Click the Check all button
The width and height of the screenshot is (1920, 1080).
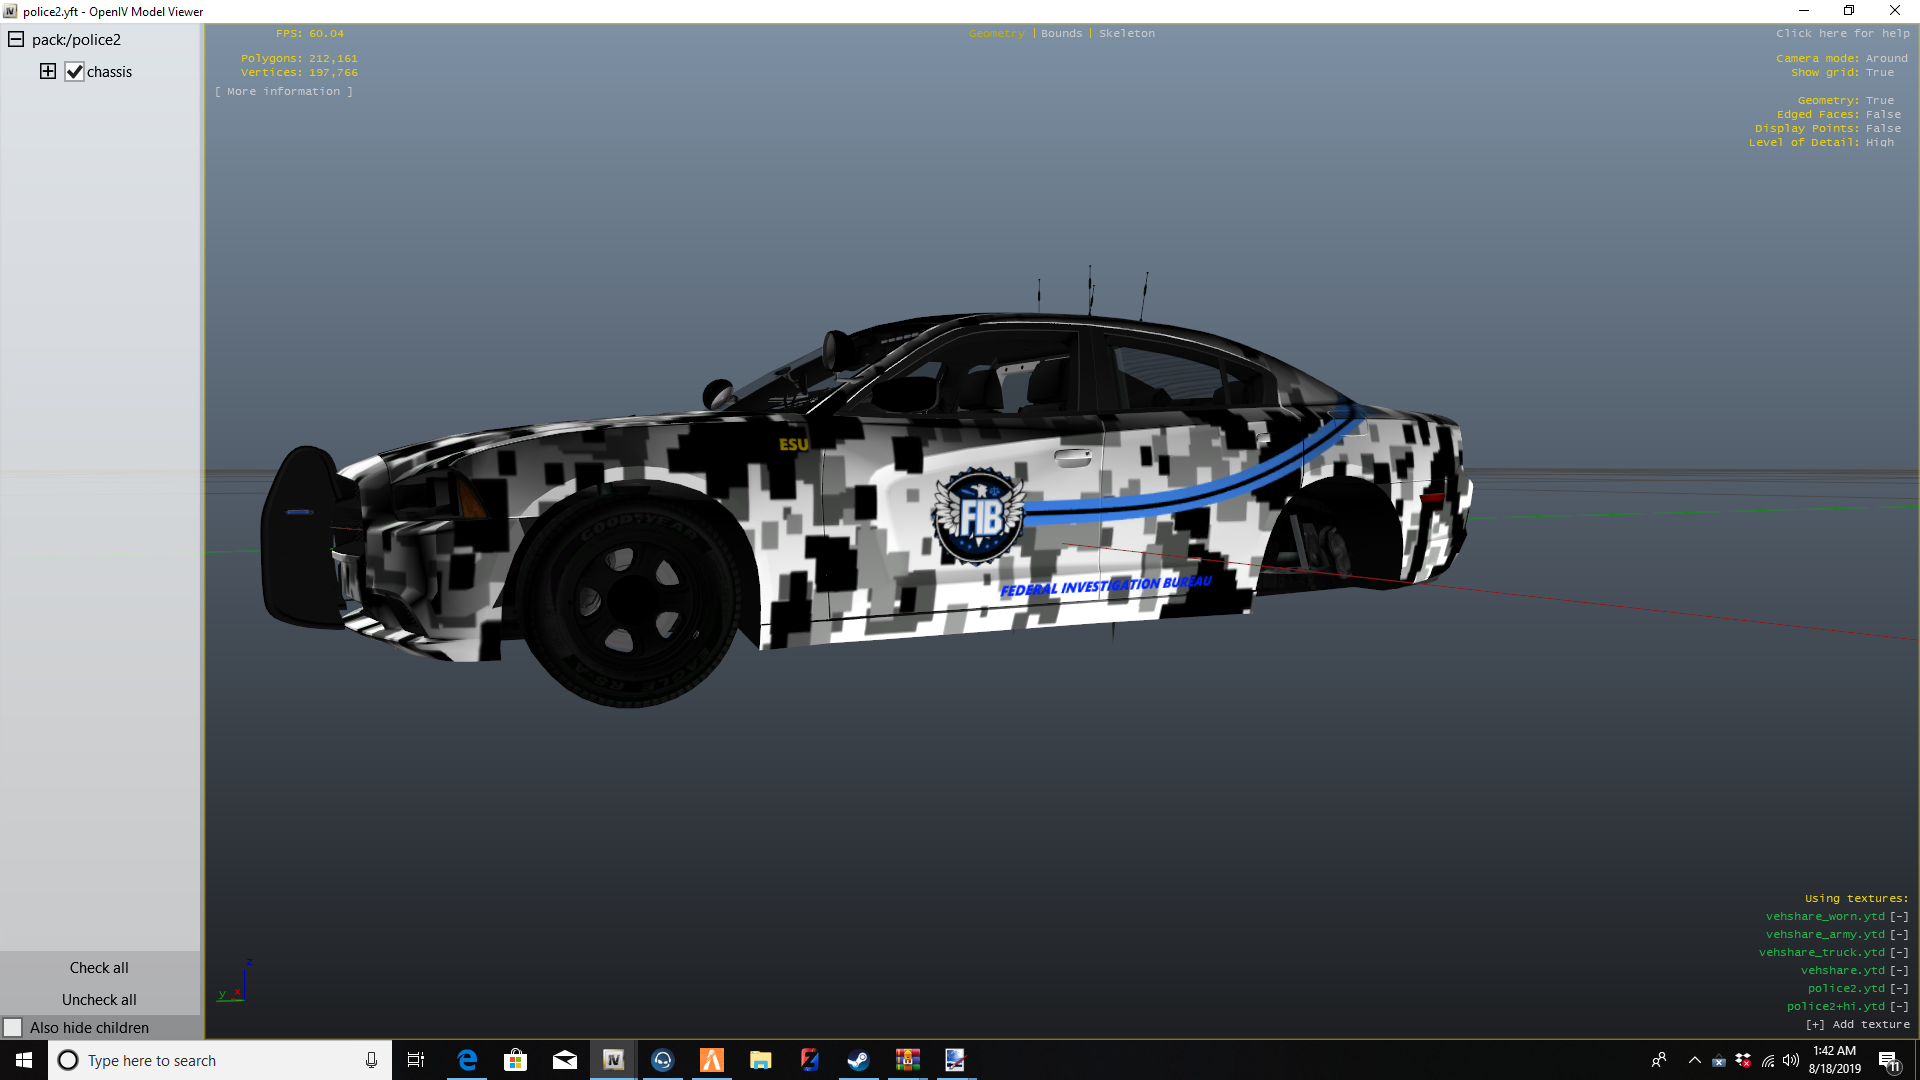[x=99, y=967]
